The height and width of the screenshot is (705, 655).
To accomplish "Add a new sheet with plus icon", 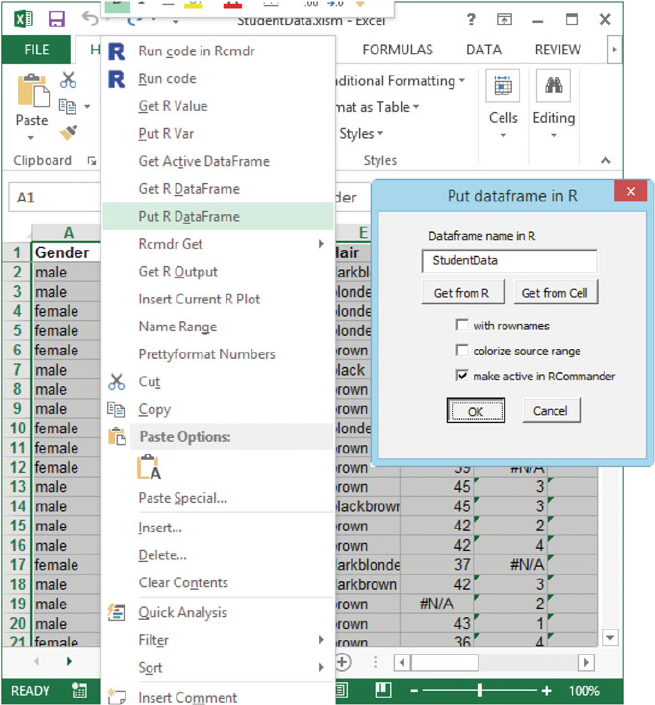I will coord(343,662).
